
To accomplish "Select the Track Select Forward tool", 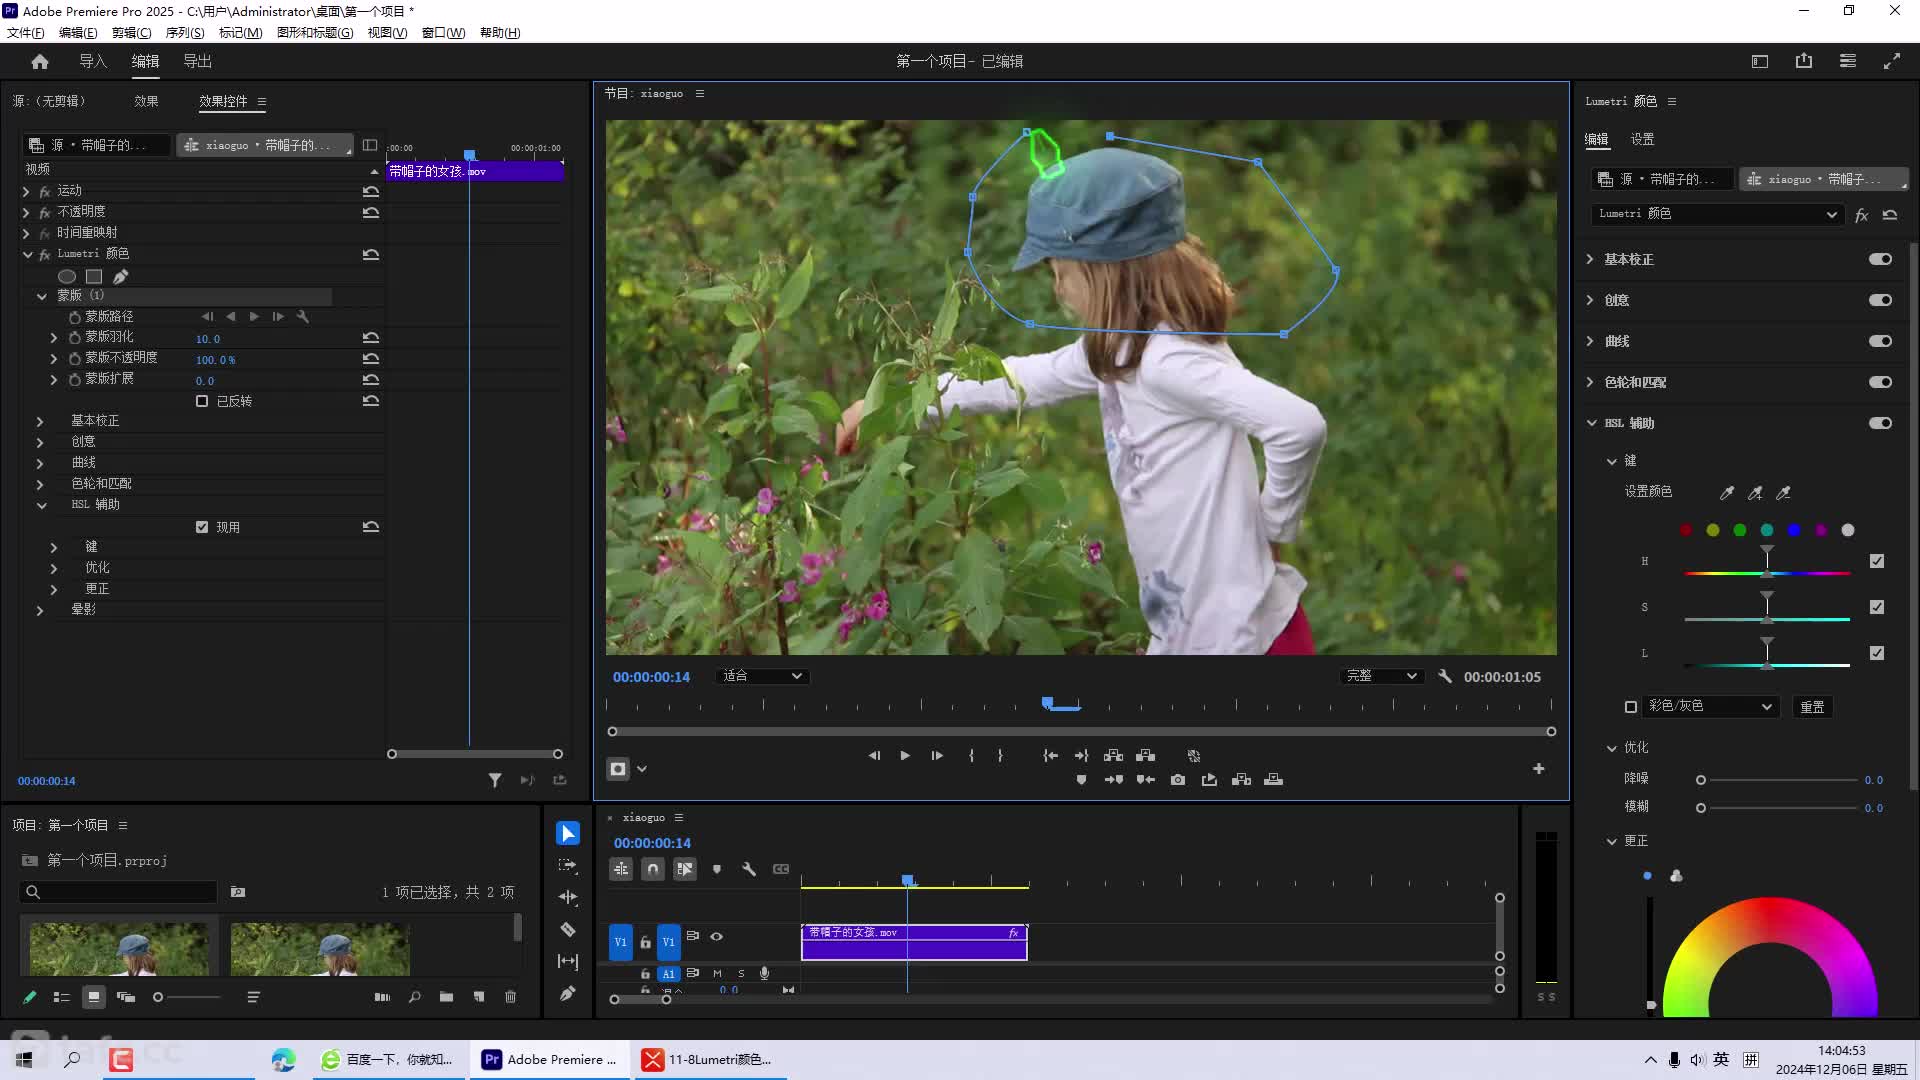I will [568, 865].
